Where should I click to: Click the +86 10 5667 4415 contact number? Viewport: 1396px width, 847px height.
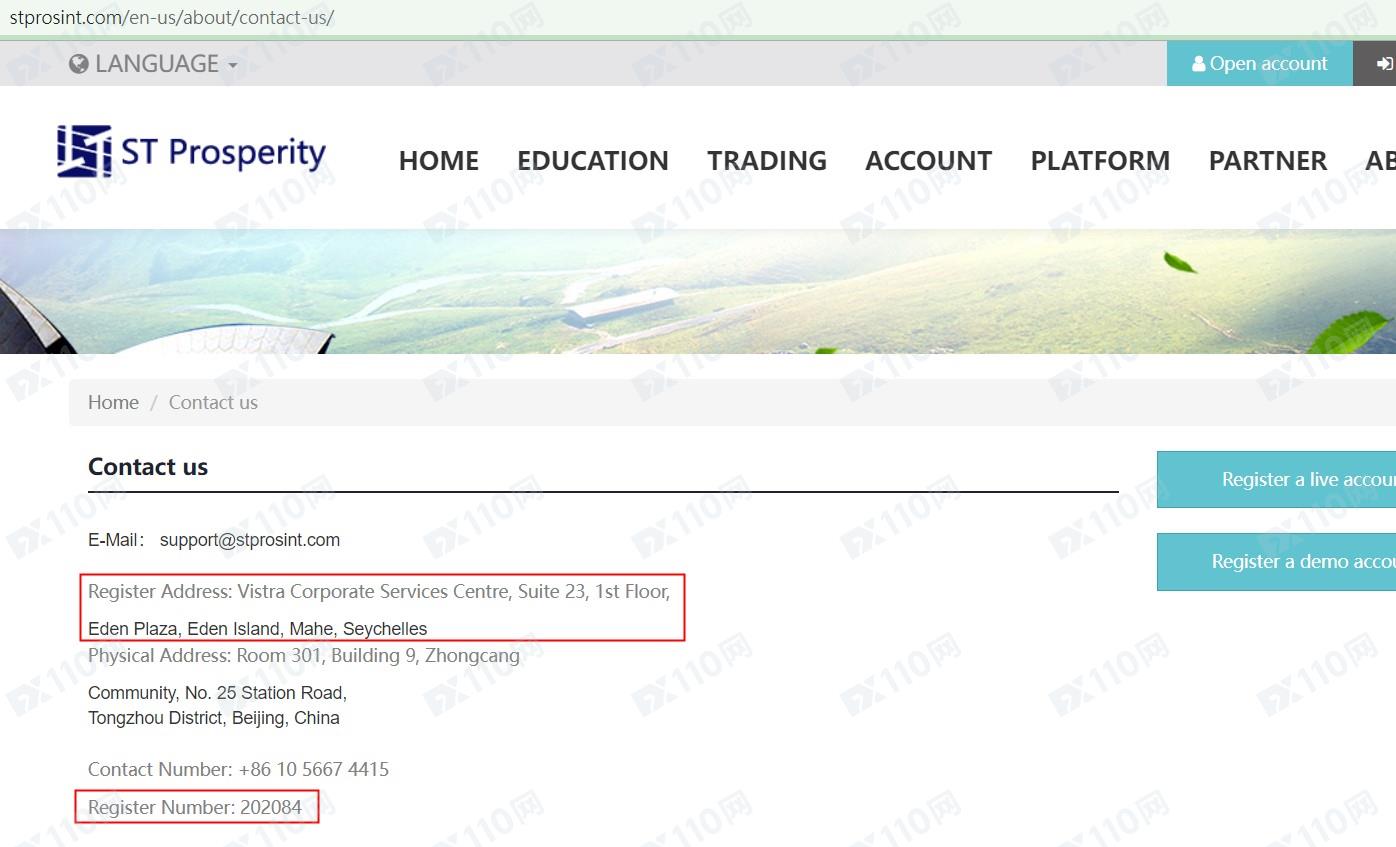click(x=313, y=770)
